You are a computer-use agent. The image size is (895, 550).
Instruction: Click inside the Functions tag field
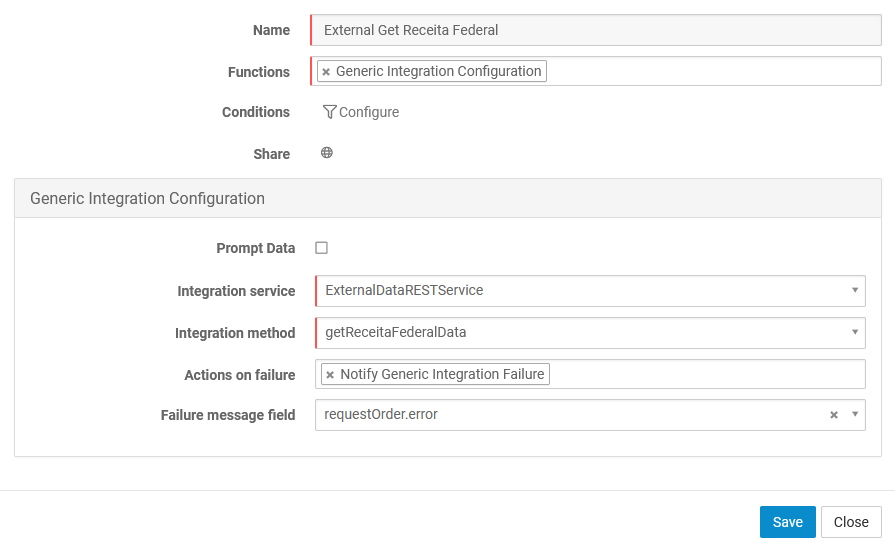pos(710,72)
